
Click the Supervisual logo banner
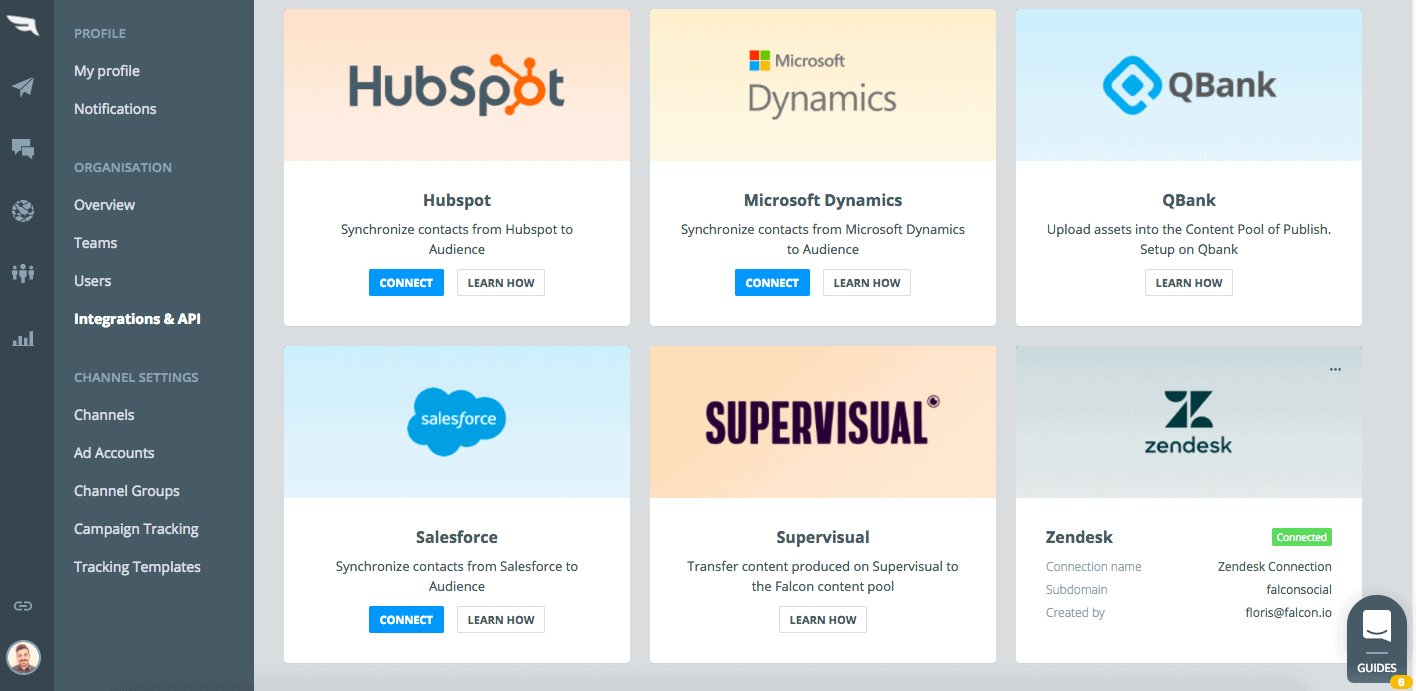point(822,422)
